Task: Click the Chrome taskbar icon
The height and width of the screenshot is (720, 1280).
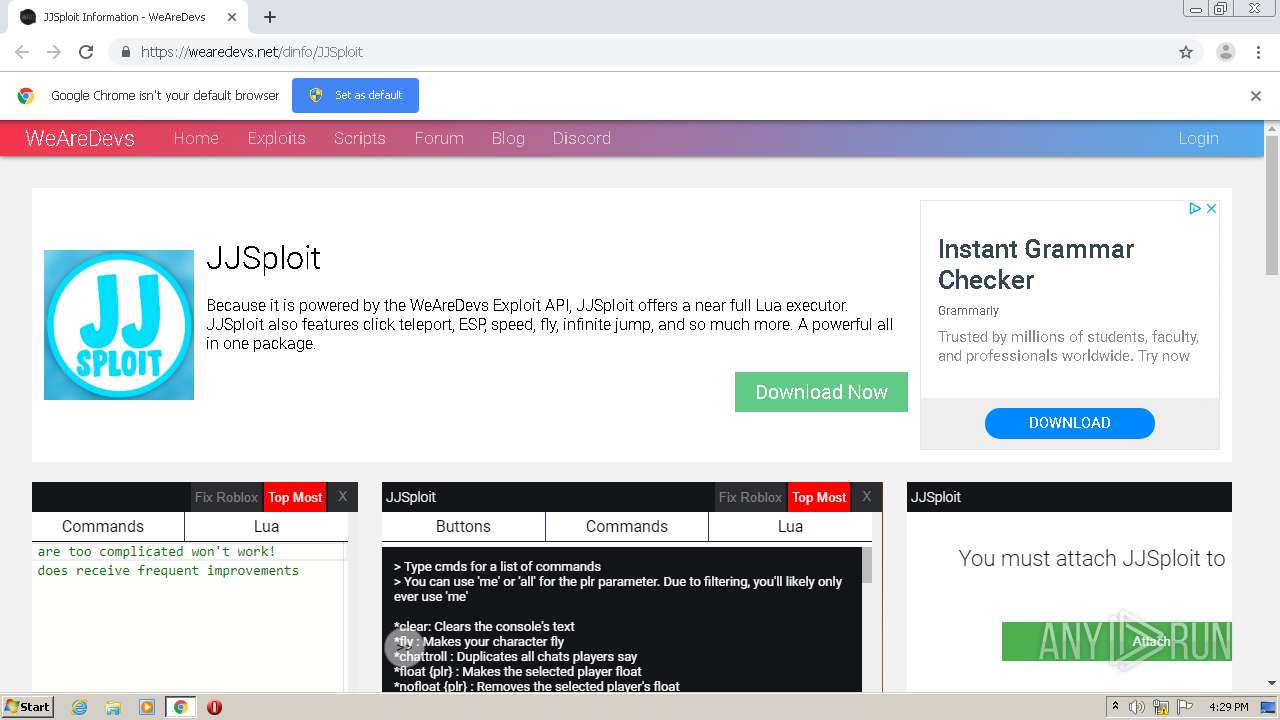Action: click(180, 707)
